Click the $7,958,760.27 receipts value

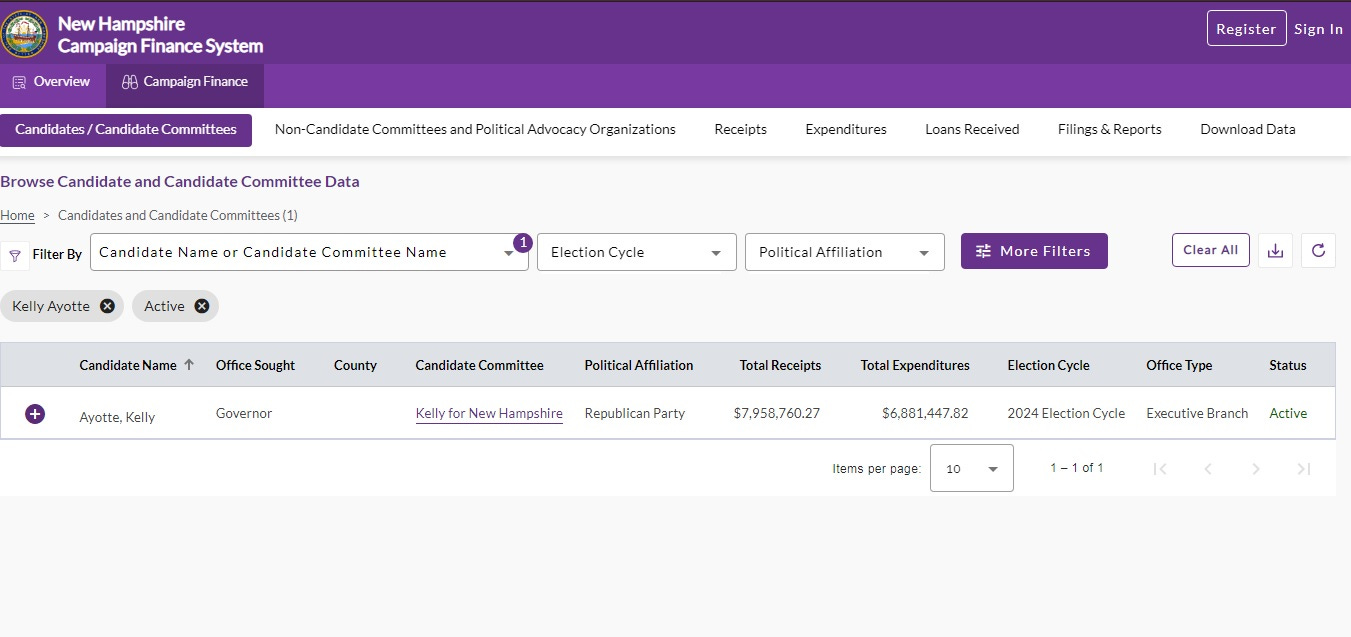(x=777, y=413)
